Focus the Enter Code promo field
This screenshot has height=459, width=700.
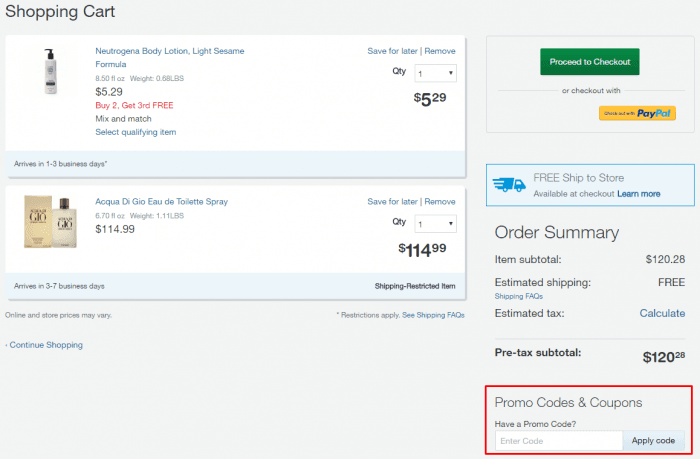pos(558,441)
